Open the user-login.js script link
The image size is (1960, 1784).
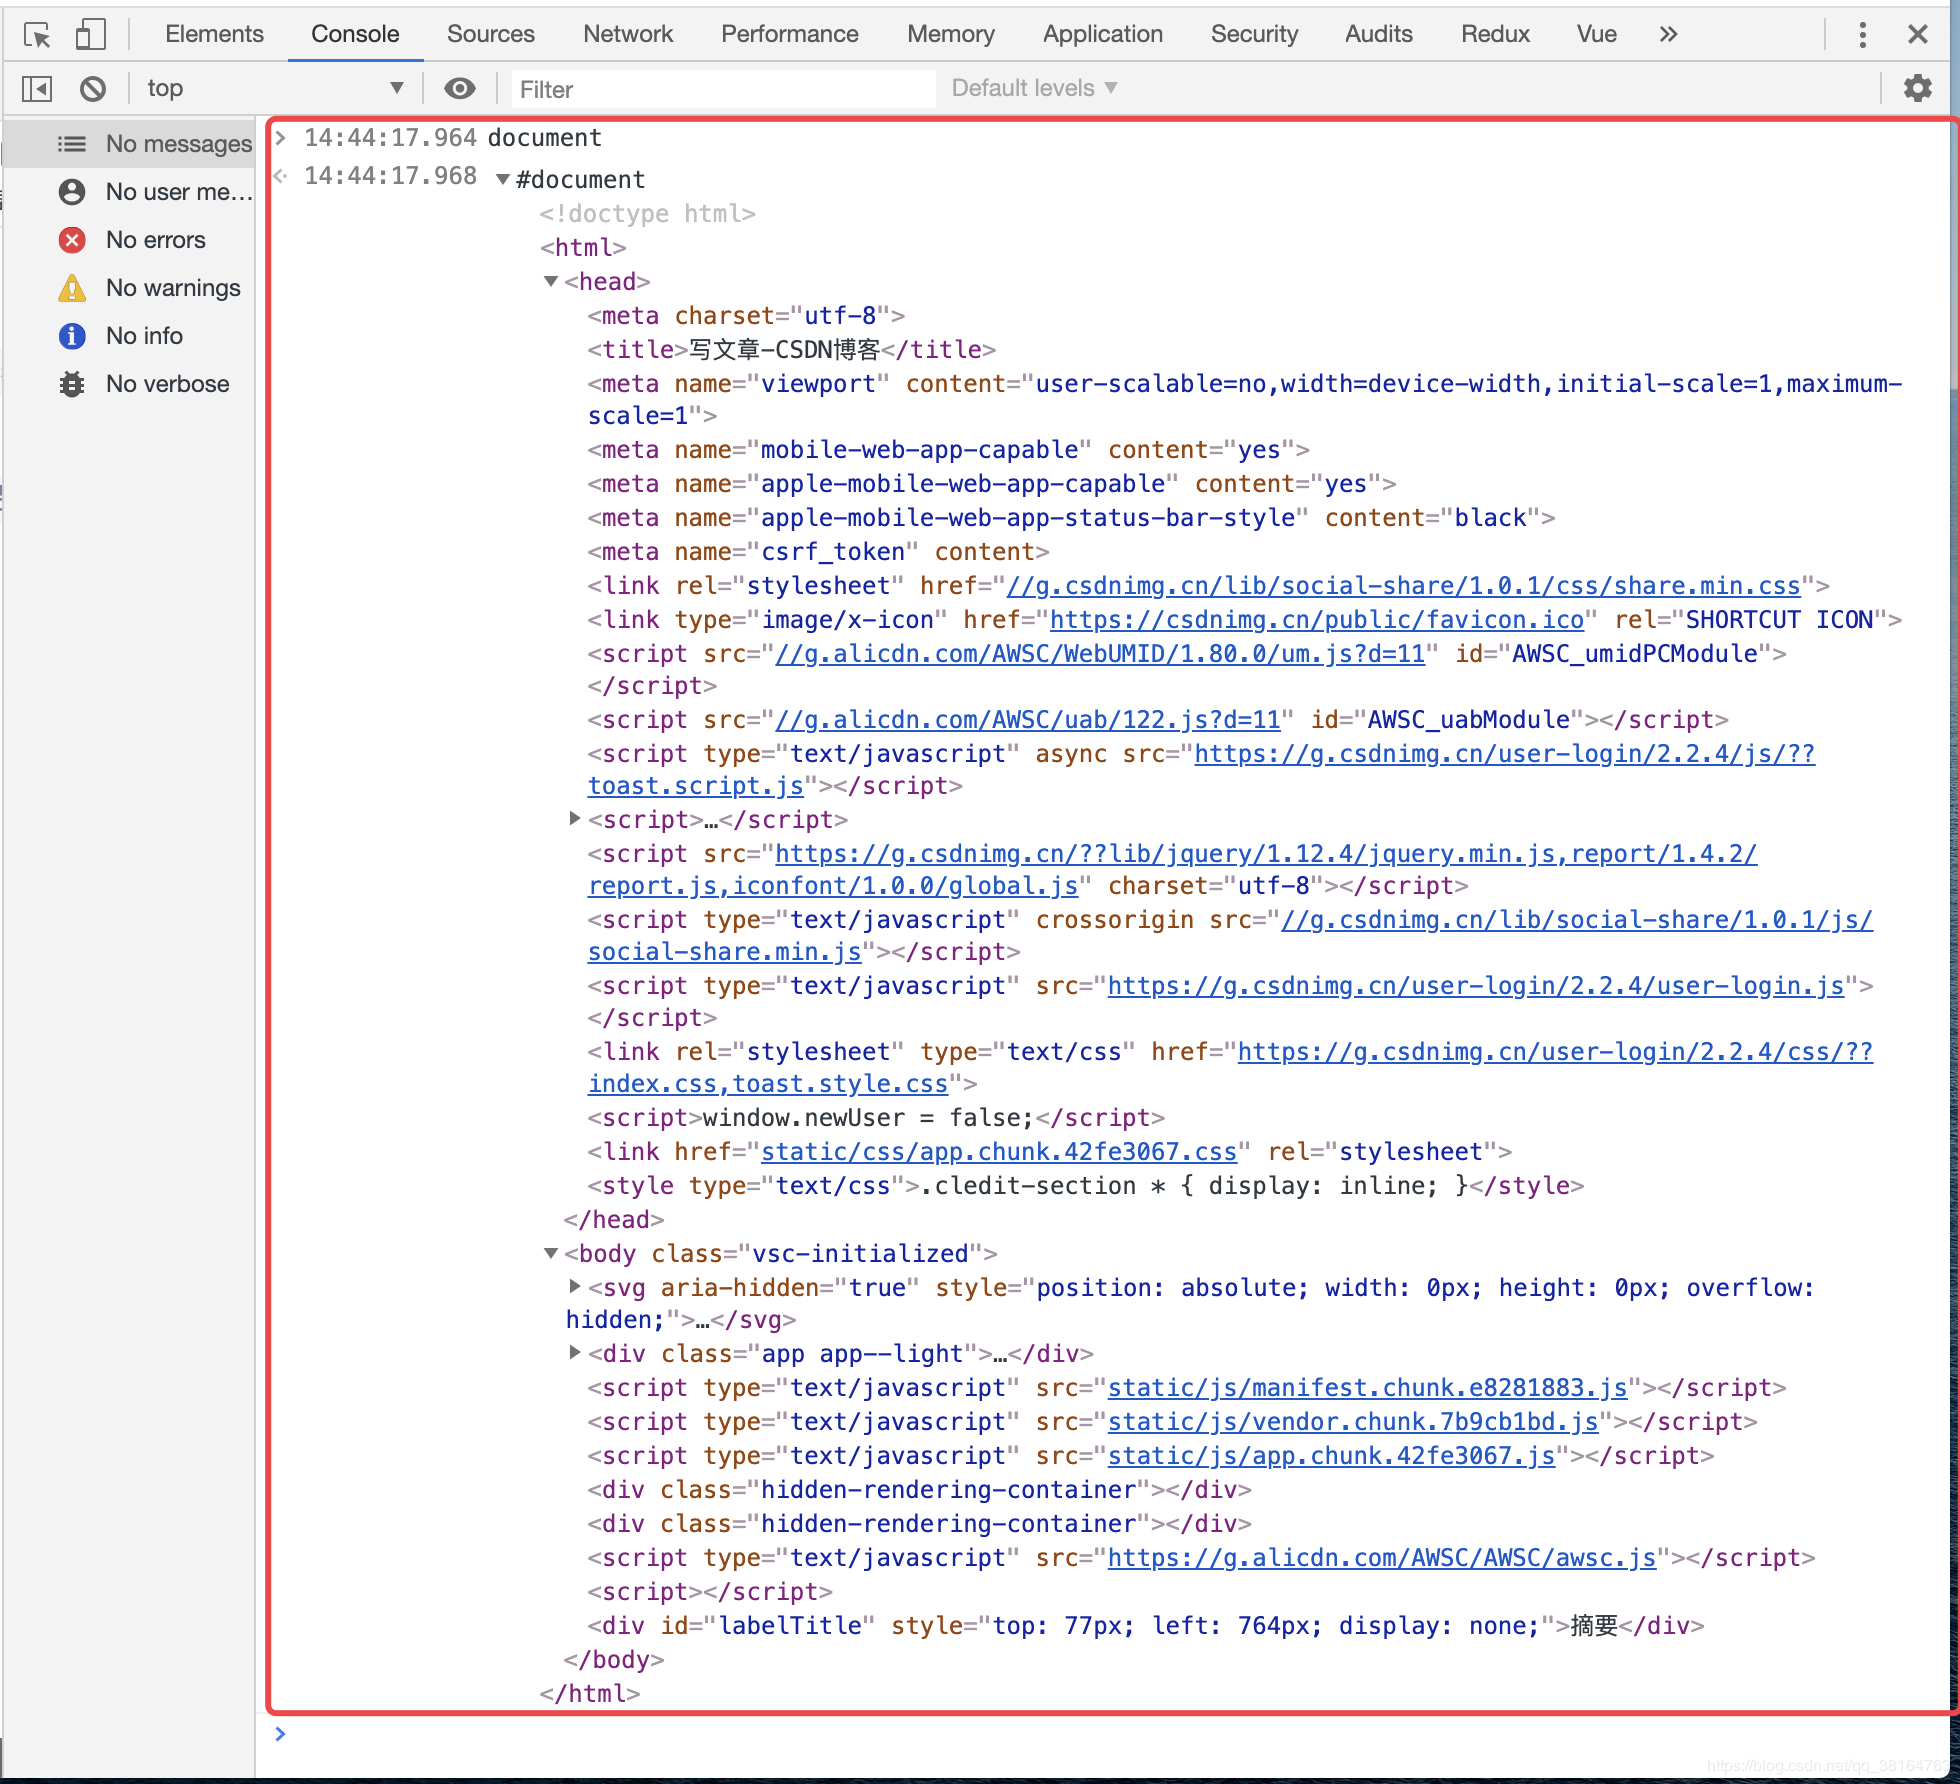pyautogui.click(x=1476, y=986)
